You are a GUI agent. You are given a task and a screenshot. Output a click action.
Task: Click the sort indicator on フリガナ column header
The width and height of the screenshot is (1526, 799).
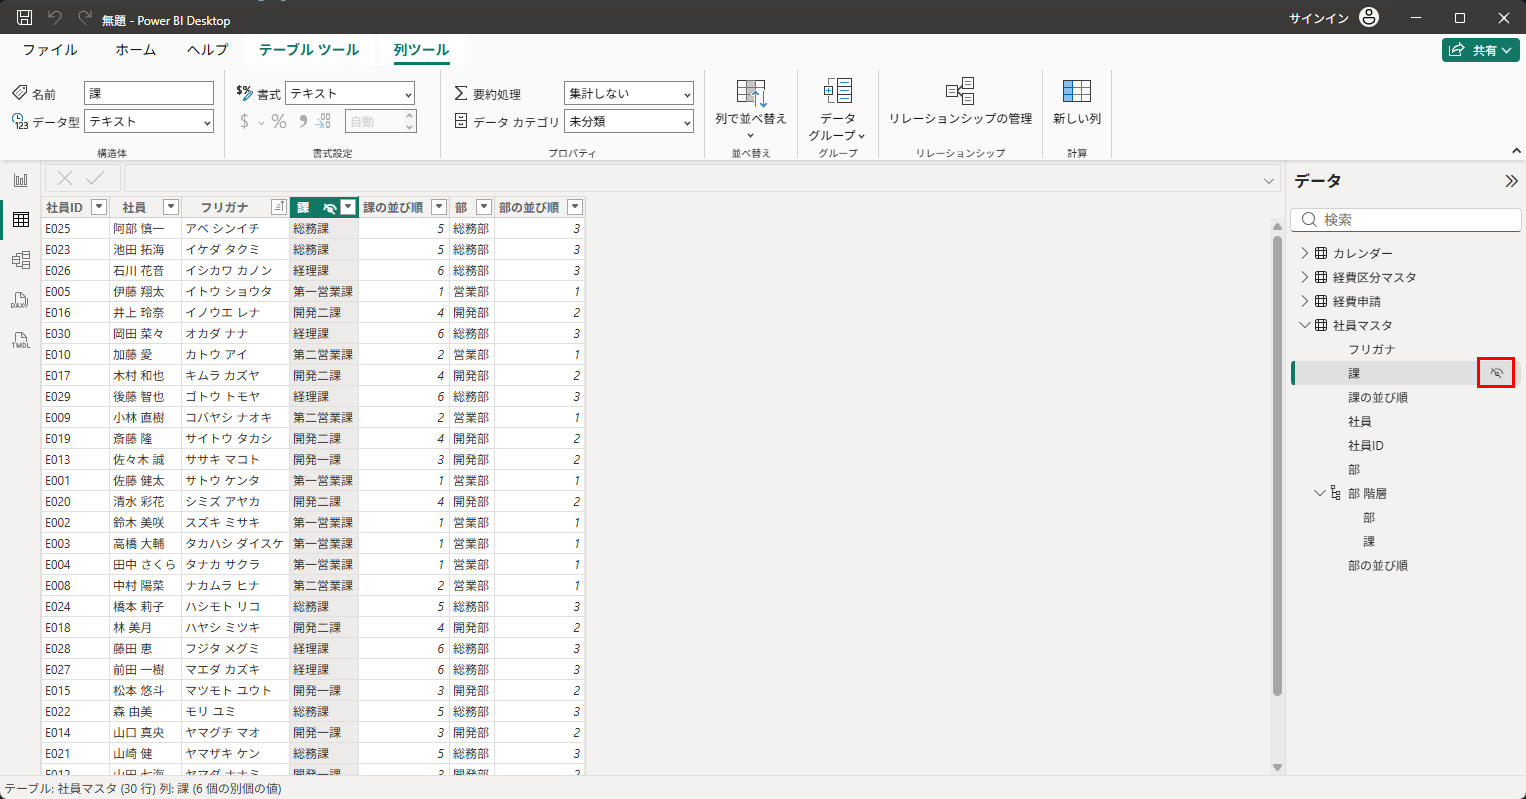279,207
